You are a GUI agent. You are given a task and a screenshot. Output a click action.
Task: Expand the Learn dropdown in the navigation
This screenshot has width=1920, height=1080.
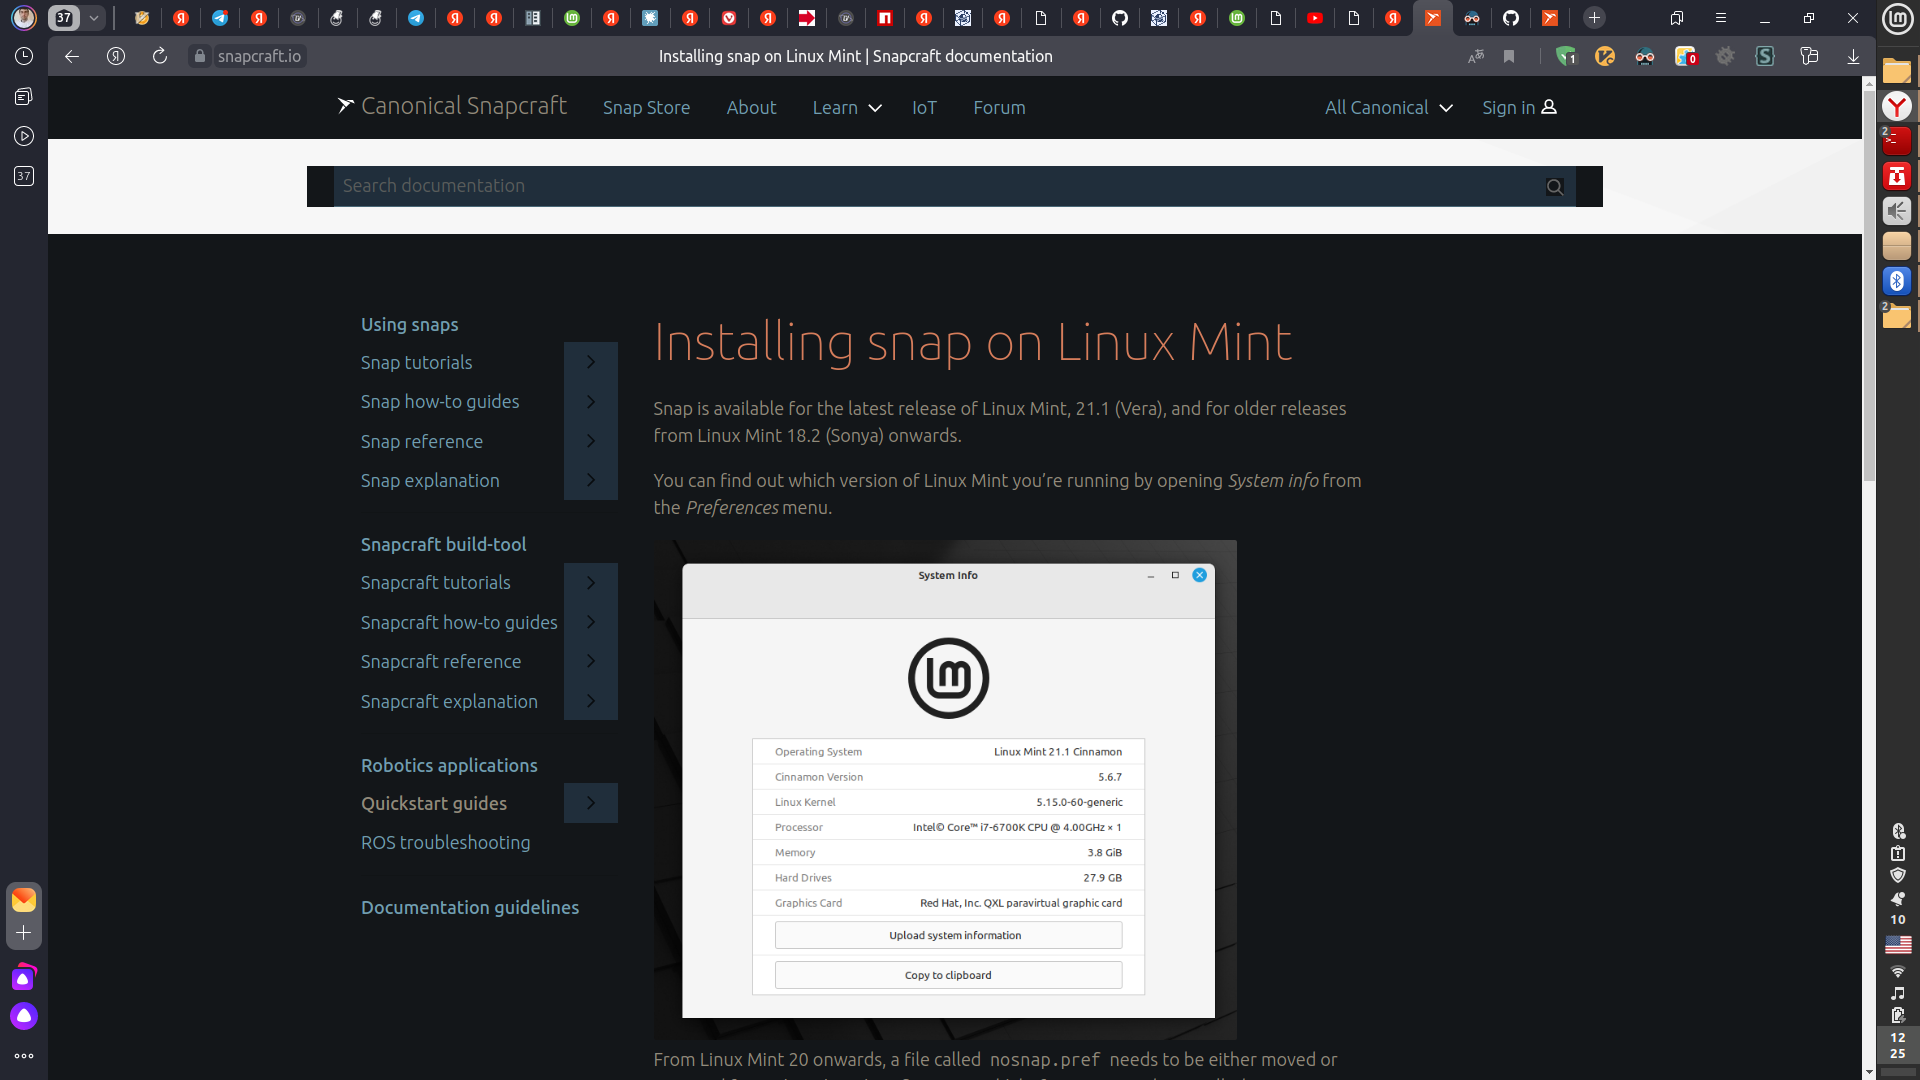click(846, 108)
